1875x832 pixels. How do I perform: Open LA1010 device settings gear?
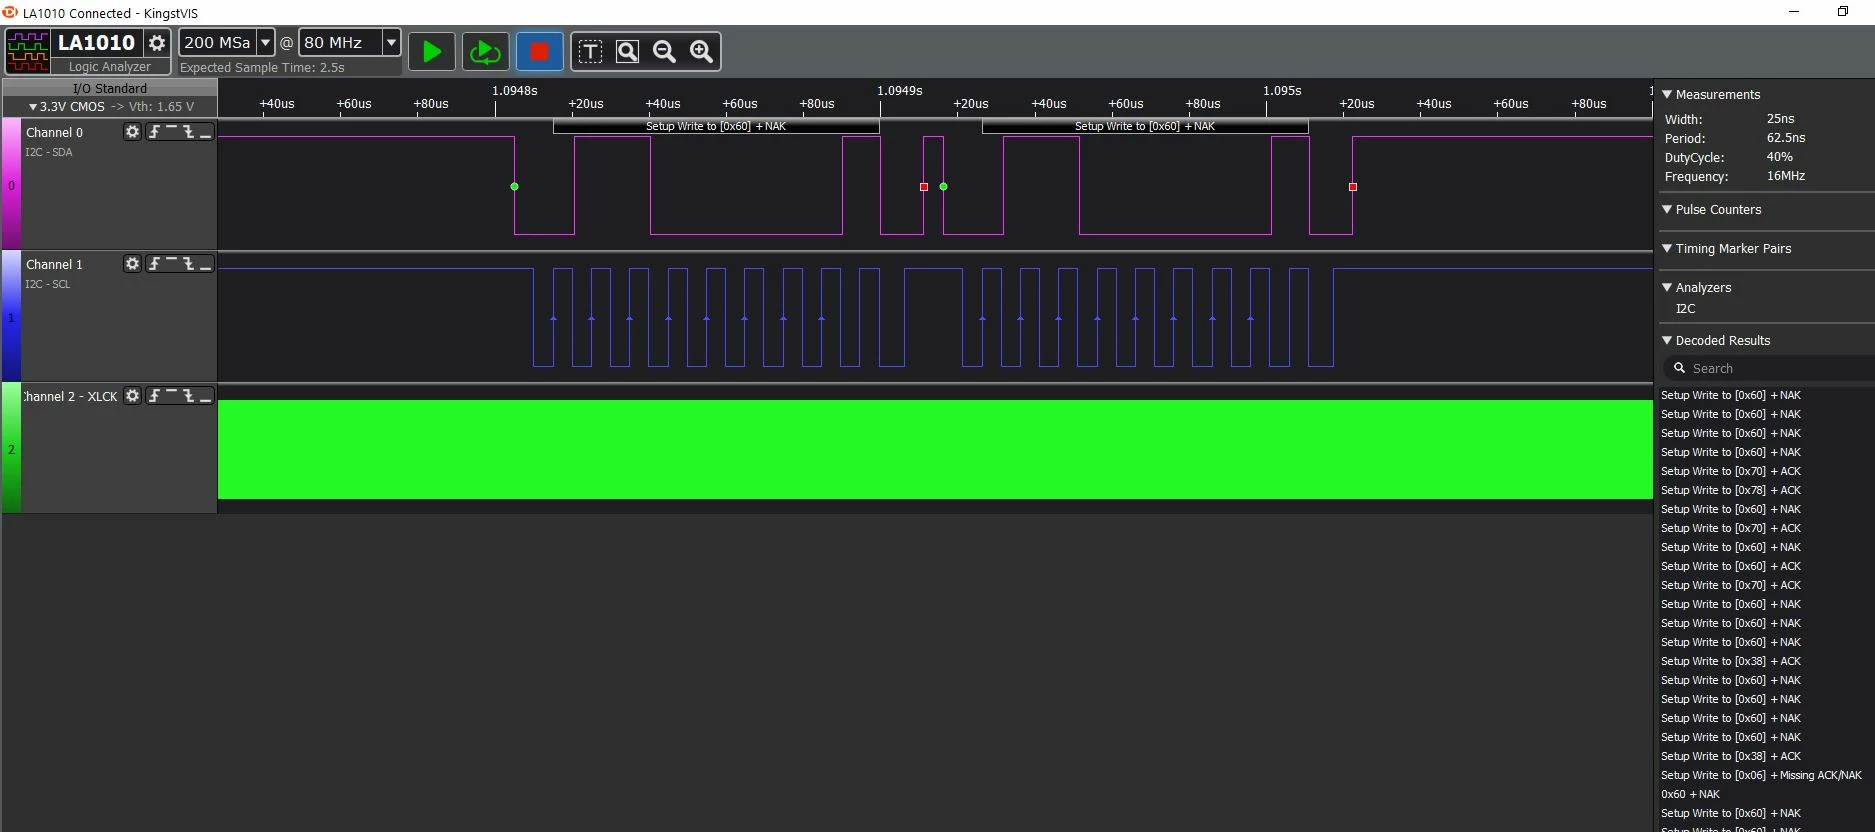click(157, 43)
